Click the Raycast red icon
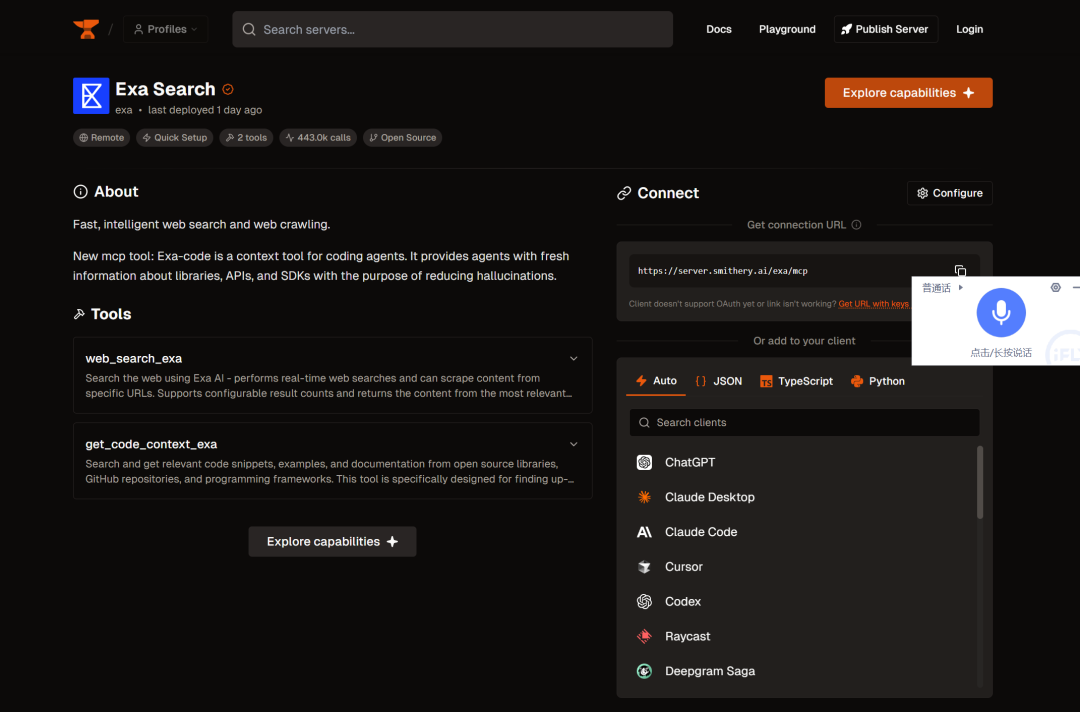 click(x=644, y=636)
